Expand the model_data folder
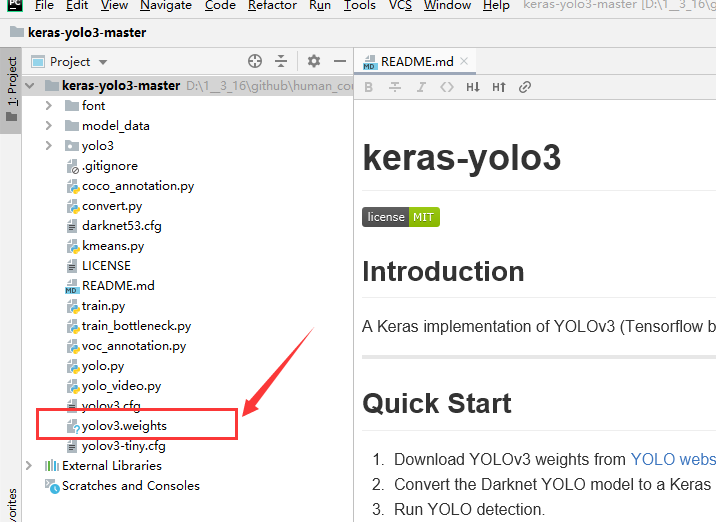Viewport: 716px width, 522px height. [49, 126]
